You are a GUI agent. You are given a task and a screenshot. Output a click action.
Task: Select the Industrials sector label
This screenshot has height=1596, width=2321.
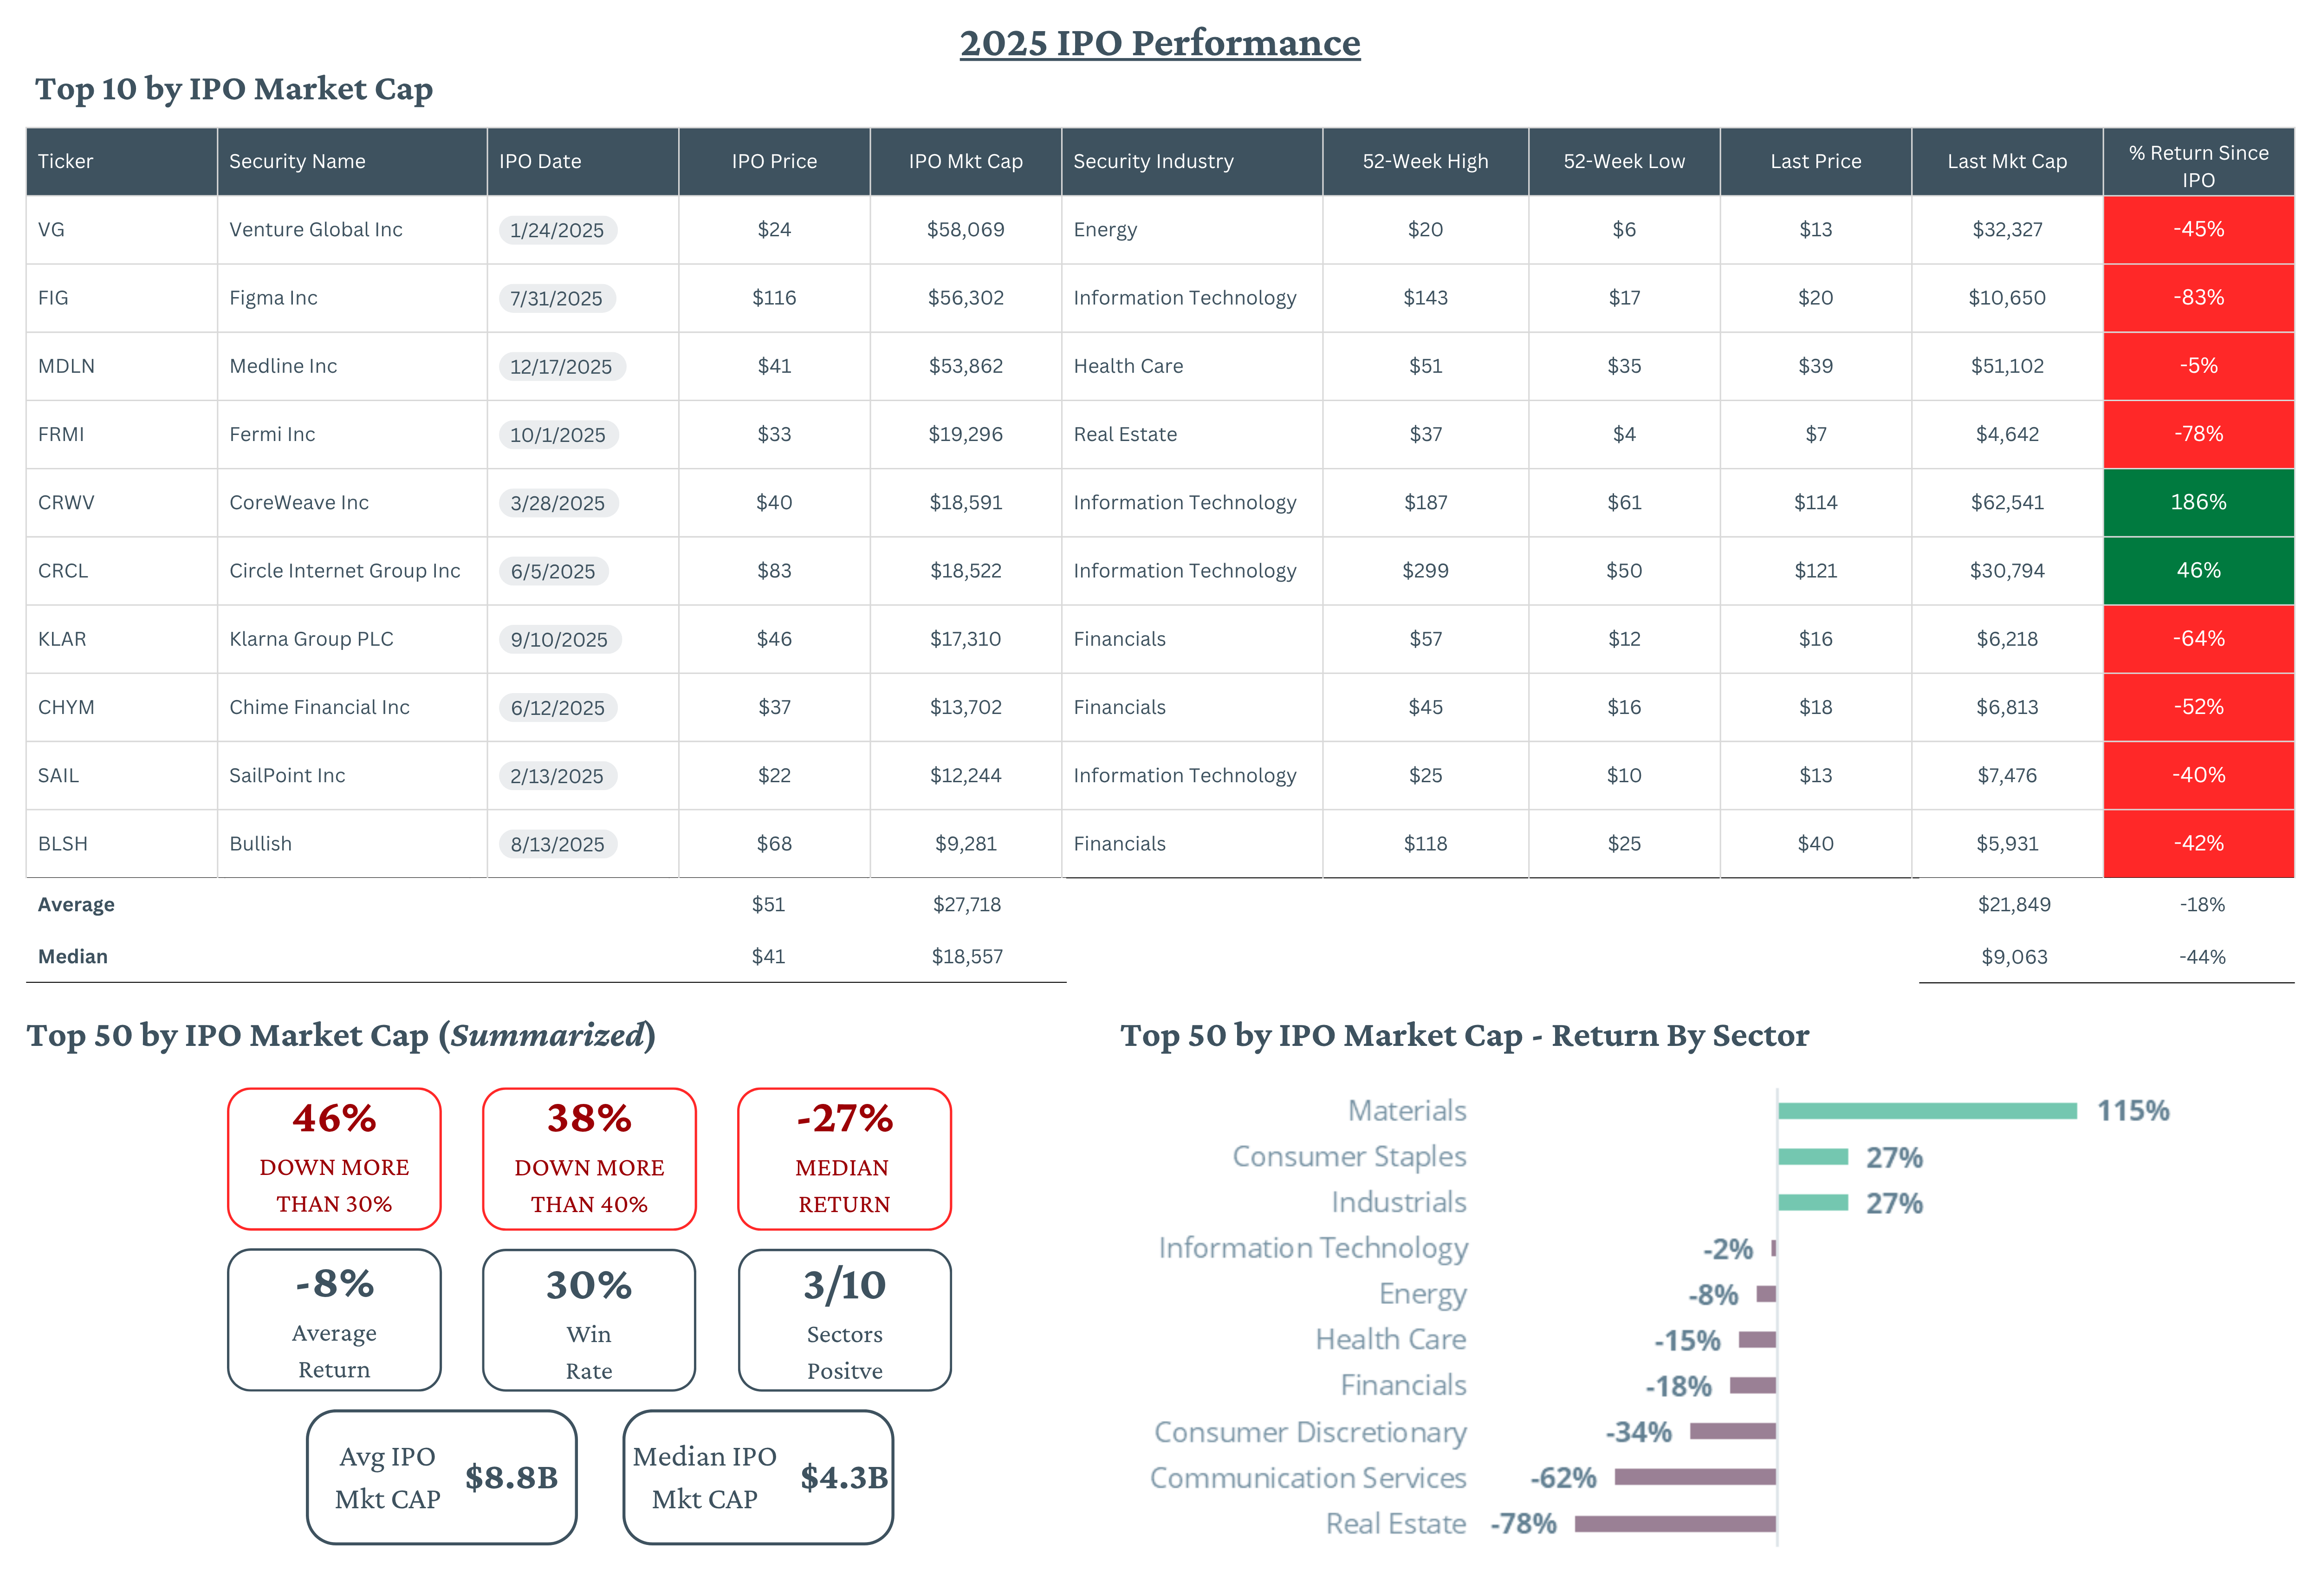click(1398, 1202)
